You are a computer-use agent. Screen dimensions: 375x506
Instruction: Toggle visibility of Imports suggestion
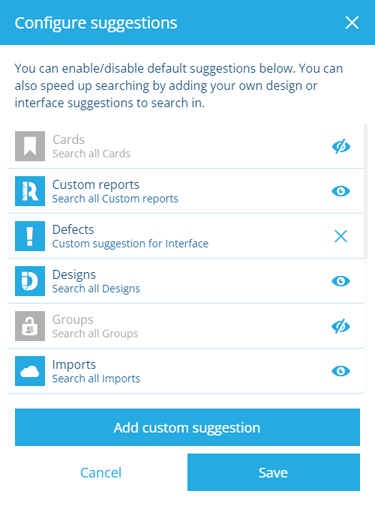click(341, 371)
